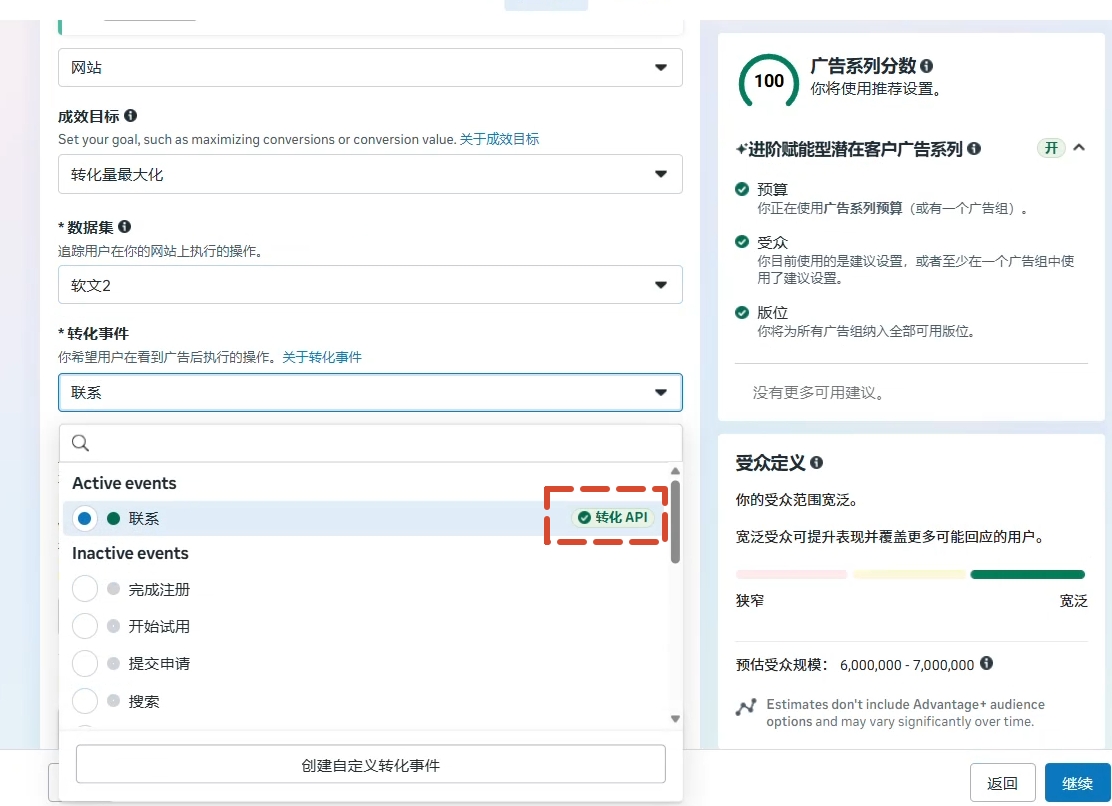Click info icon beside 进阶赋能型潜在客户广告系列
The height and width of the screenshot is (806, 1112).
974,149
